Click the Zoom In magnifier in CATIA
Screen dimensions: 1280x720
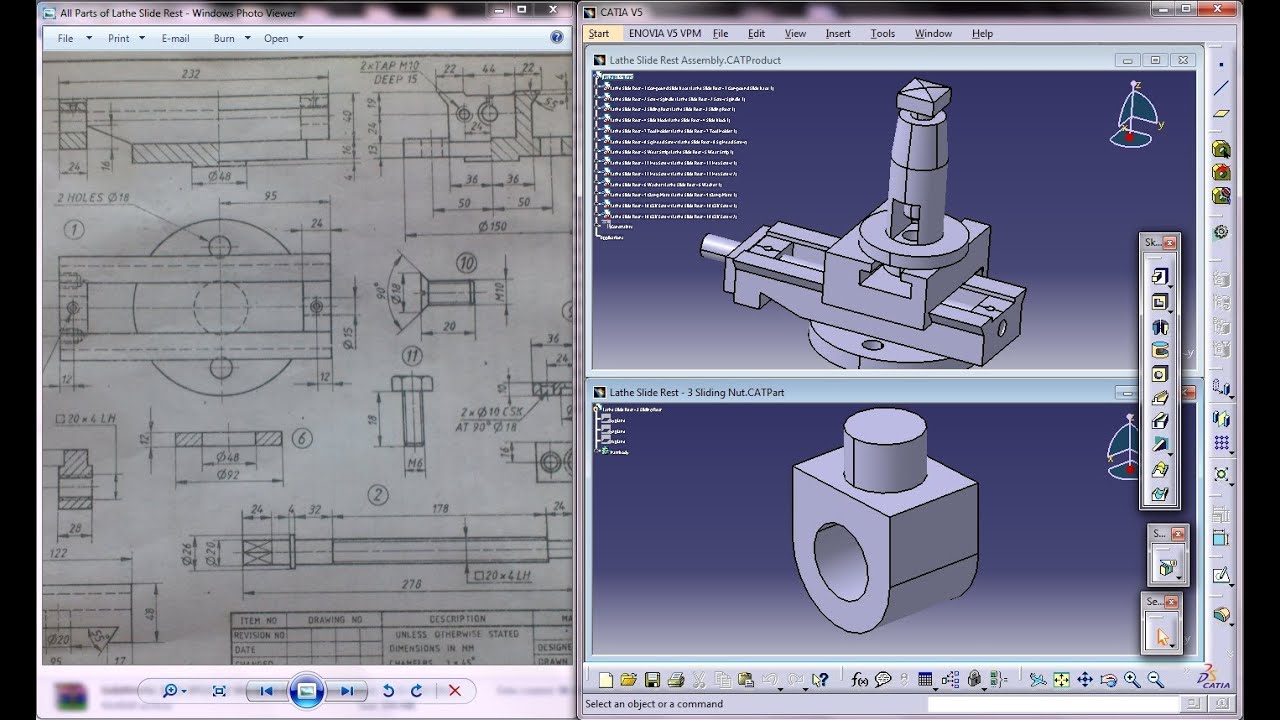(1132, 680)
